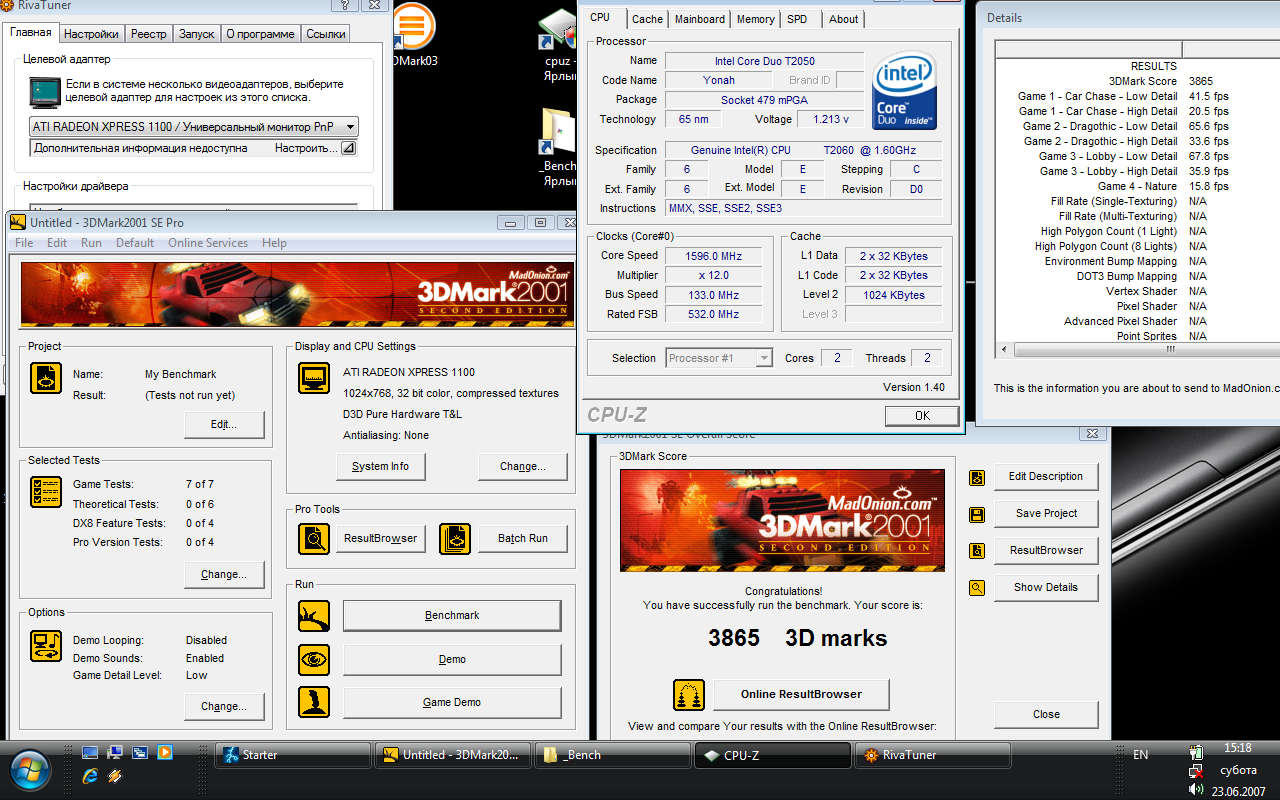Switch to the Cache tab in CPU-Z

coord(647,19)
